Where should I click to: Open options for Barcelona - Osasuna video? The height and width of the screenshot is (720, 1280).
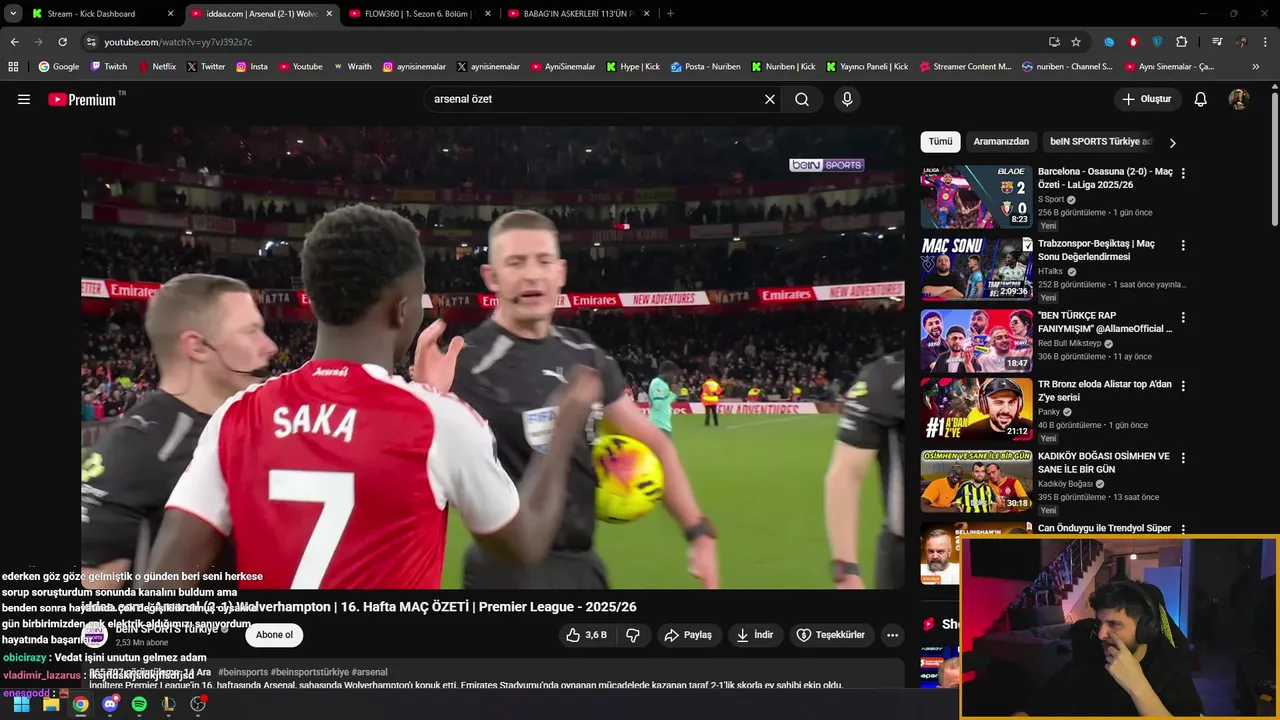(x=1183, y=173)
